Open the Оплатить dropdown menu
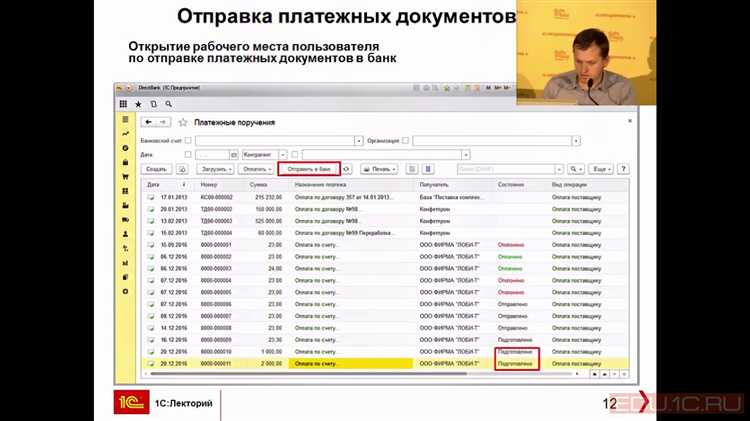Viewport: 750px width, 421px height. pos(256,169)
